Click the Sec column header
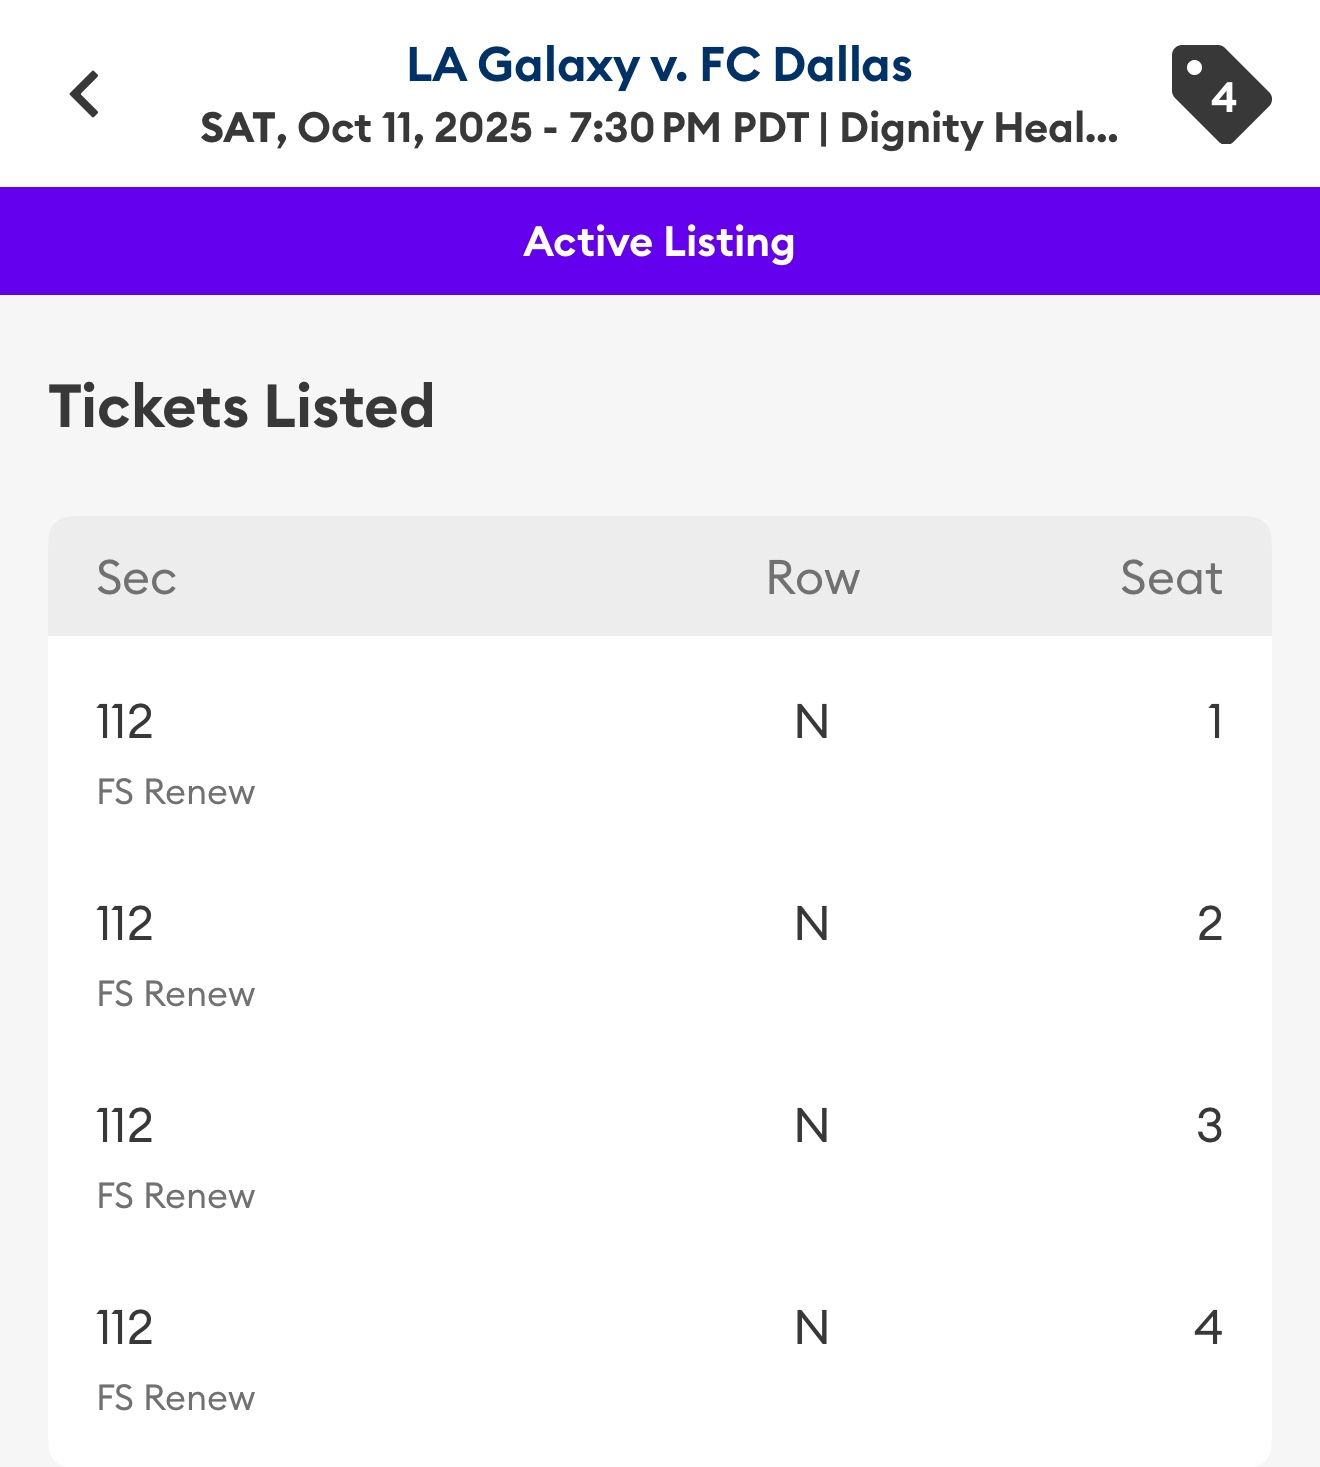The width and height of the screenshot is (1320, 1467). pyautogui.click(x=136, y=578)
